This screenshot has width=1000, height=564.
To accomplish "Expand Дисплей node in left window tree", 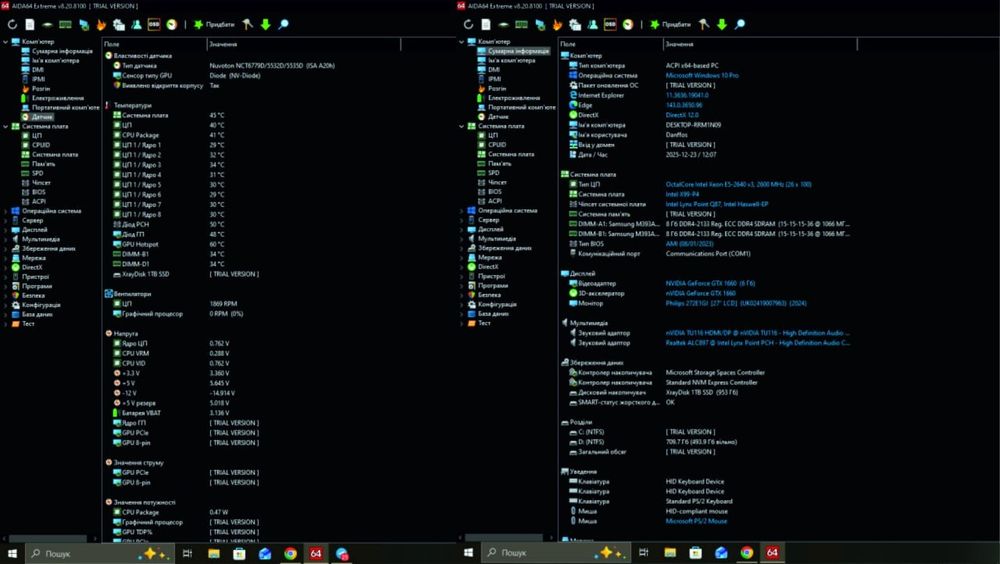I will click(6, 230).
